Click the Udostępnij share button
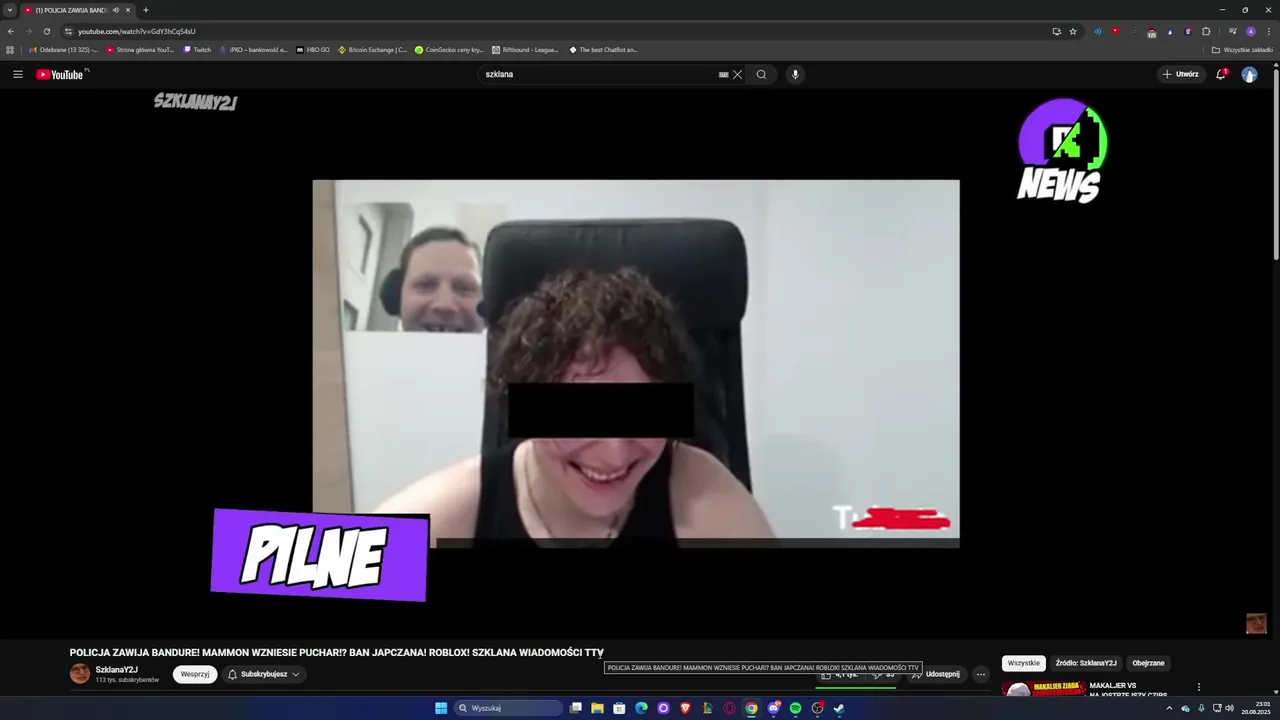 (936, 674)
